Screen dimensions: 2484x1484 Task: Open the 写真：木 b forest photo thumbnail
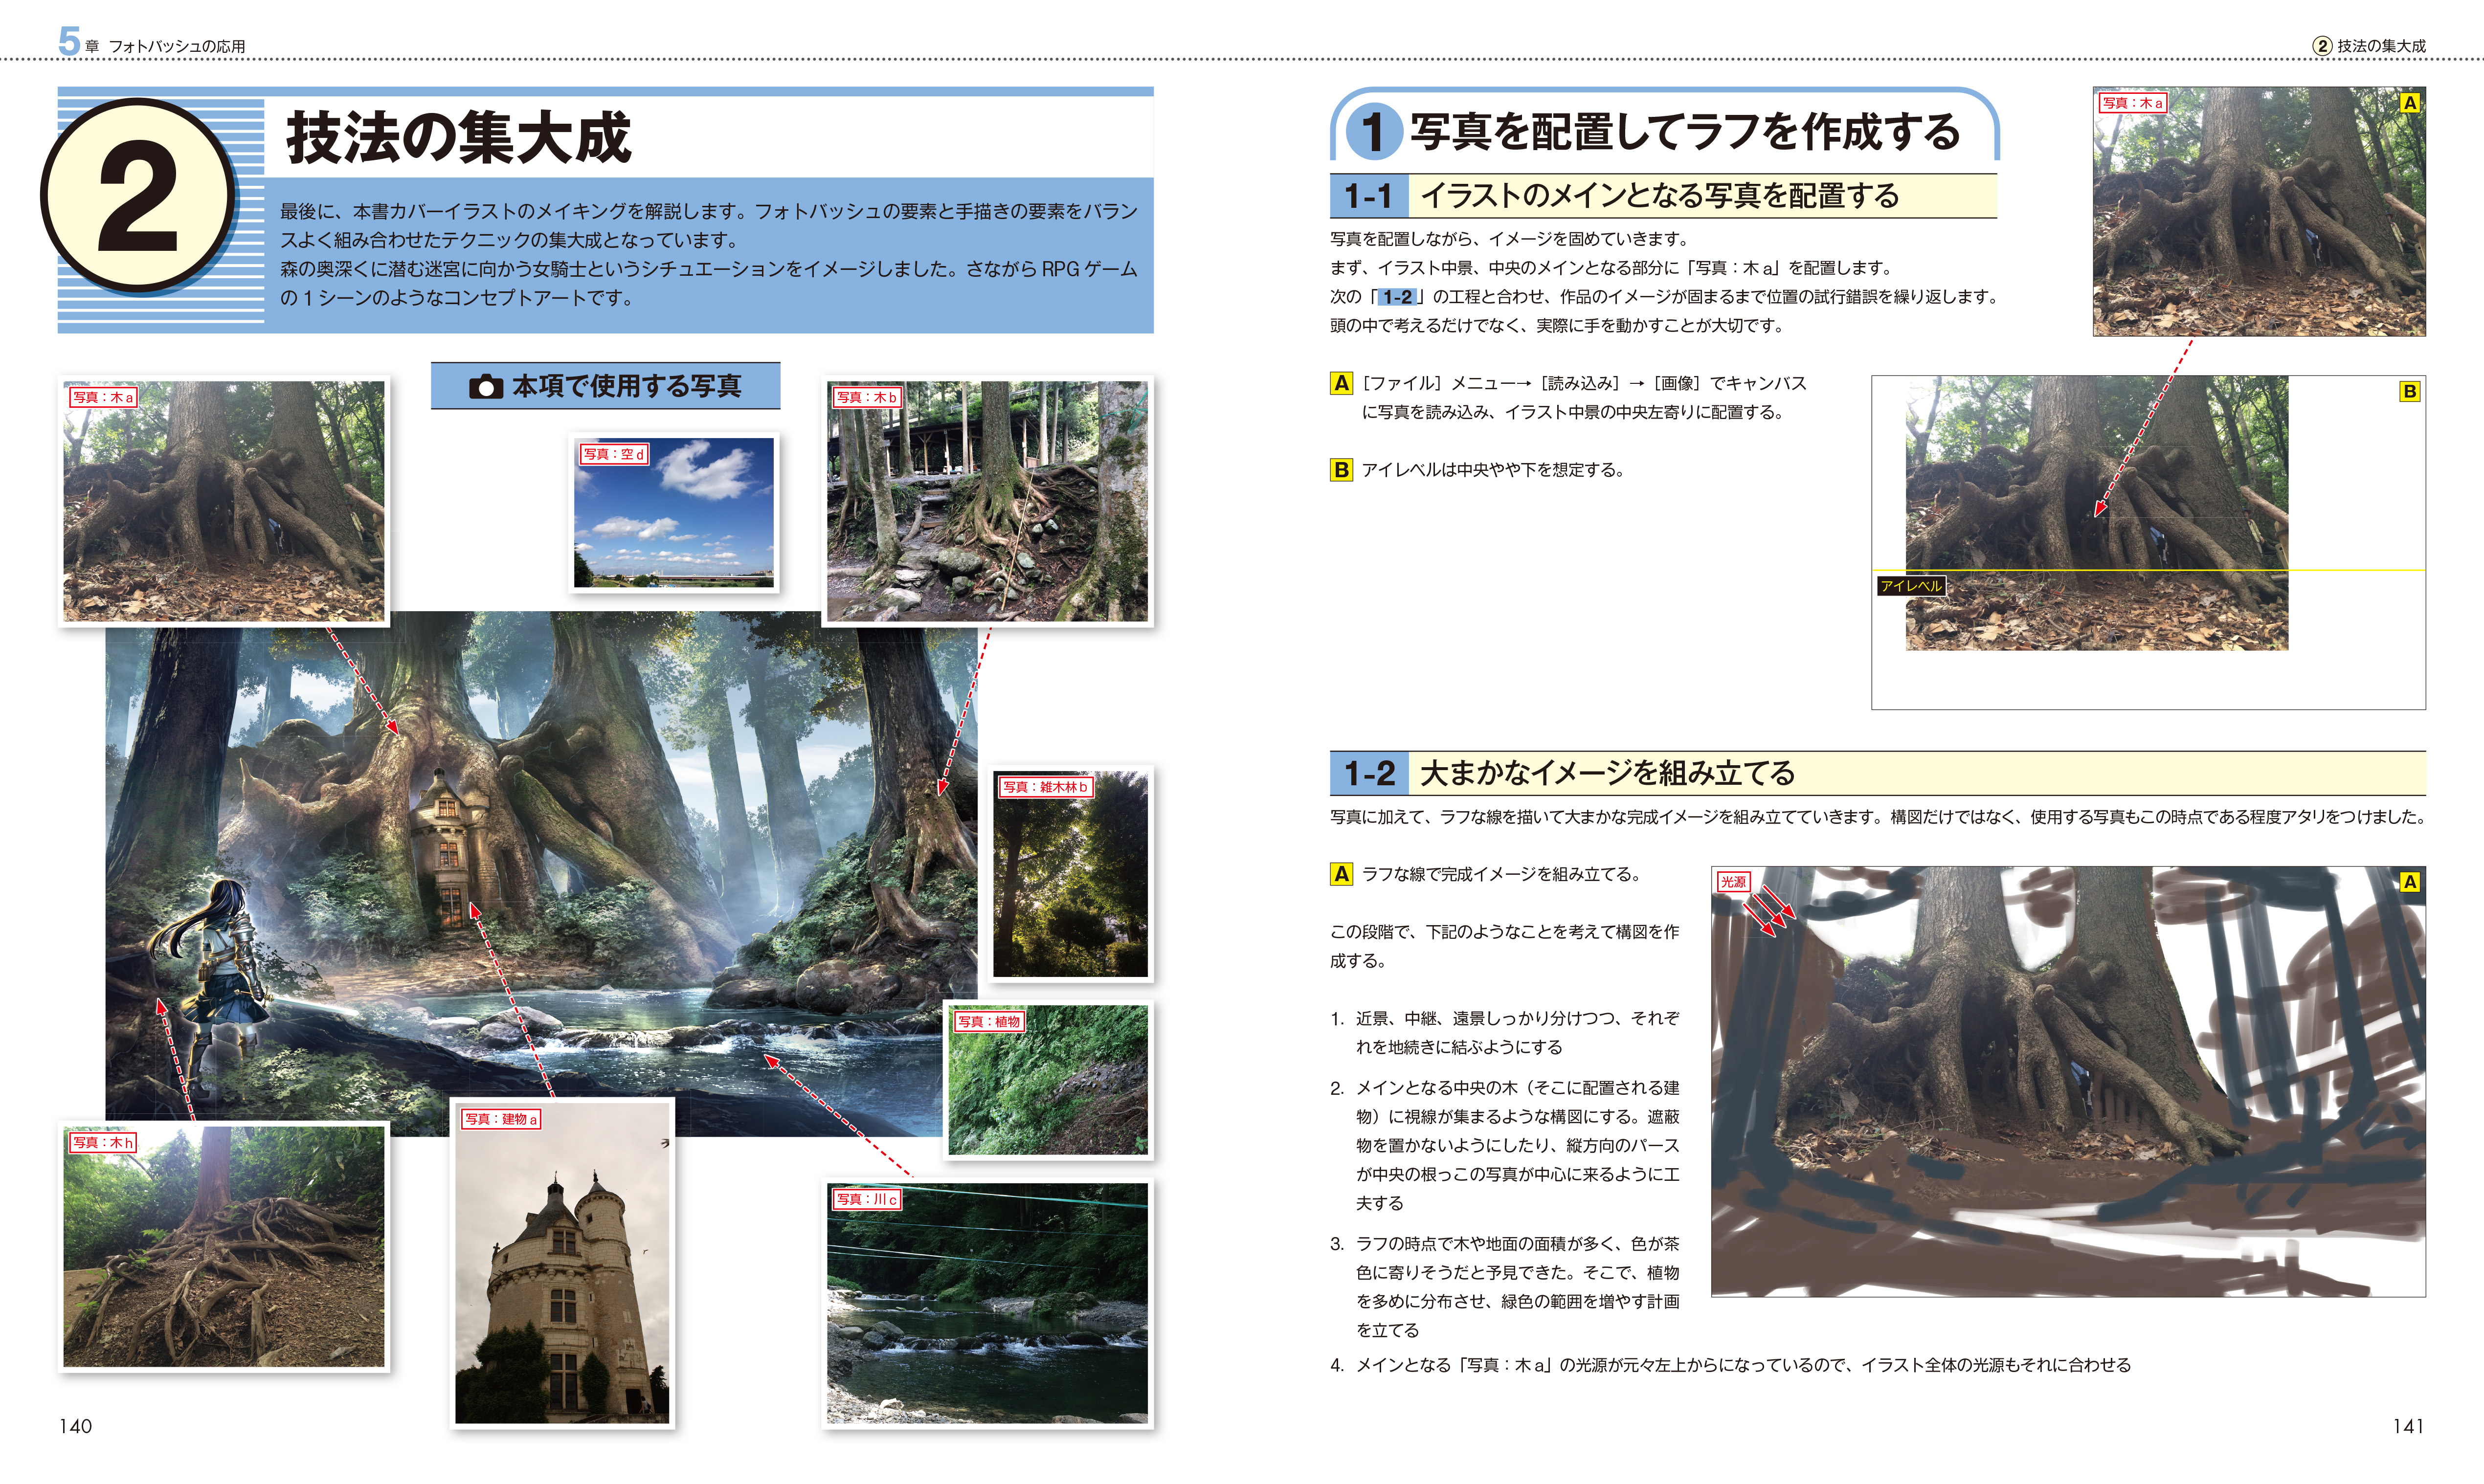click(x=987, y=501)
